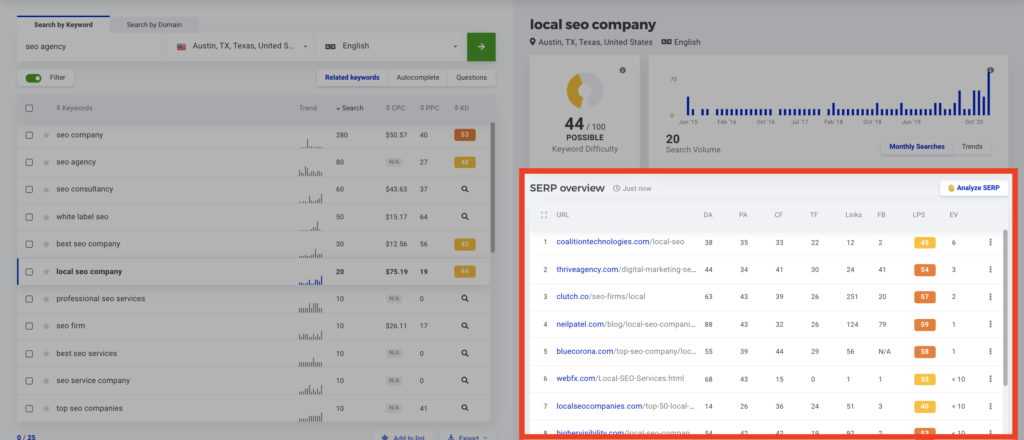
Task: Star the white label seo keyword
Action: [x=46, y=217]
